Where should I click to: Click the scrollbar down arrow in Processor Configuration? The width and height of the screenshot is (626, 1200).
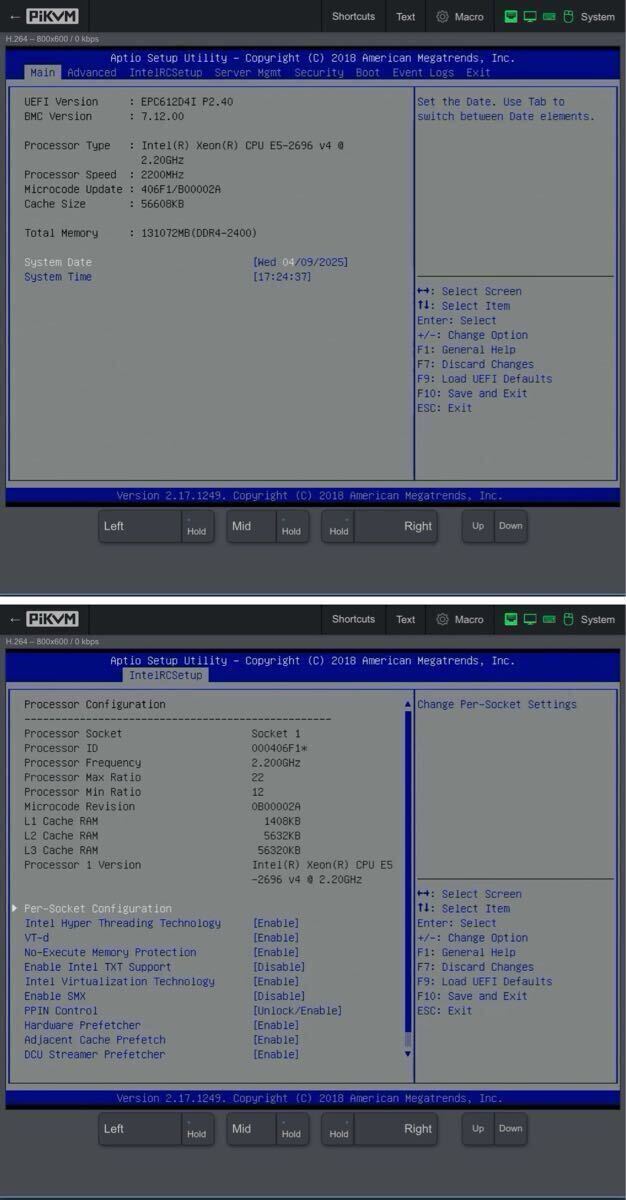coord(407,1053)
